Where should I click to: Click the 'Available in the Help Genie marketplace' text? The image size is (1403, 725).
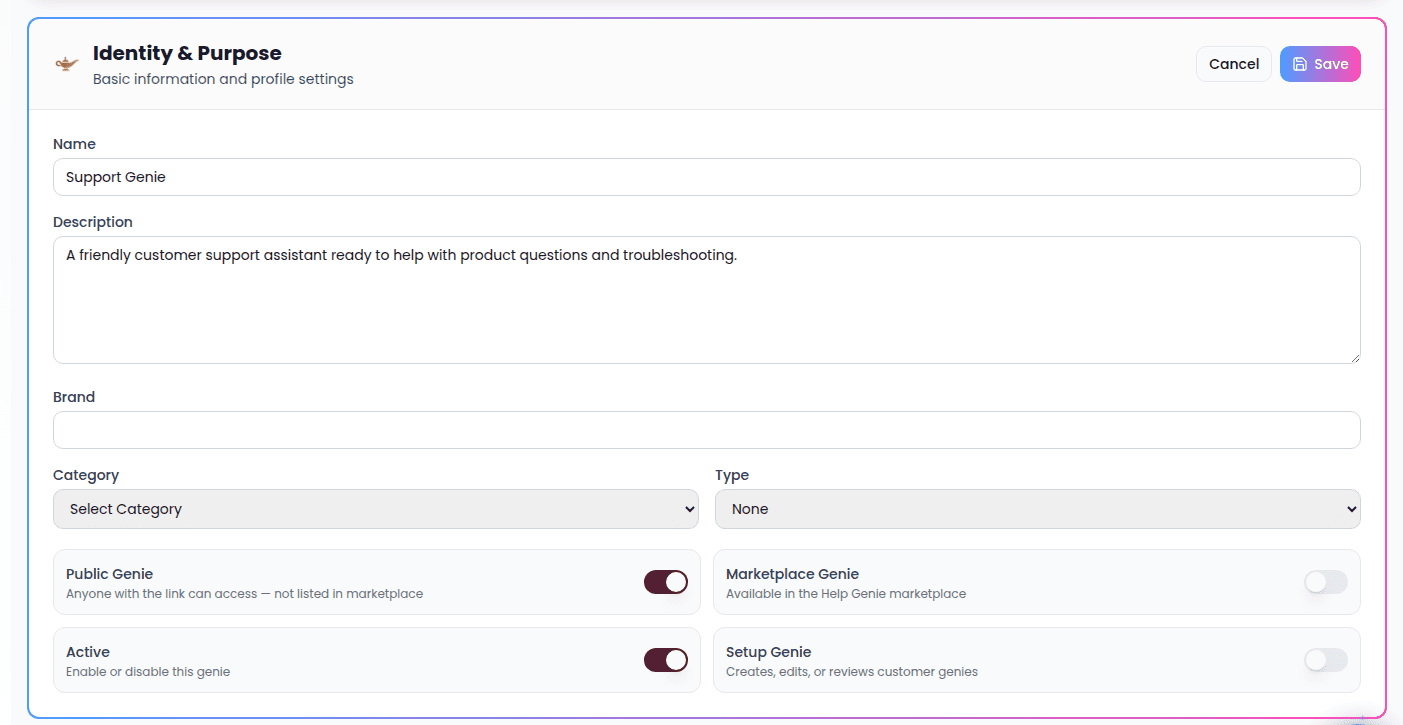click(846, 594)
